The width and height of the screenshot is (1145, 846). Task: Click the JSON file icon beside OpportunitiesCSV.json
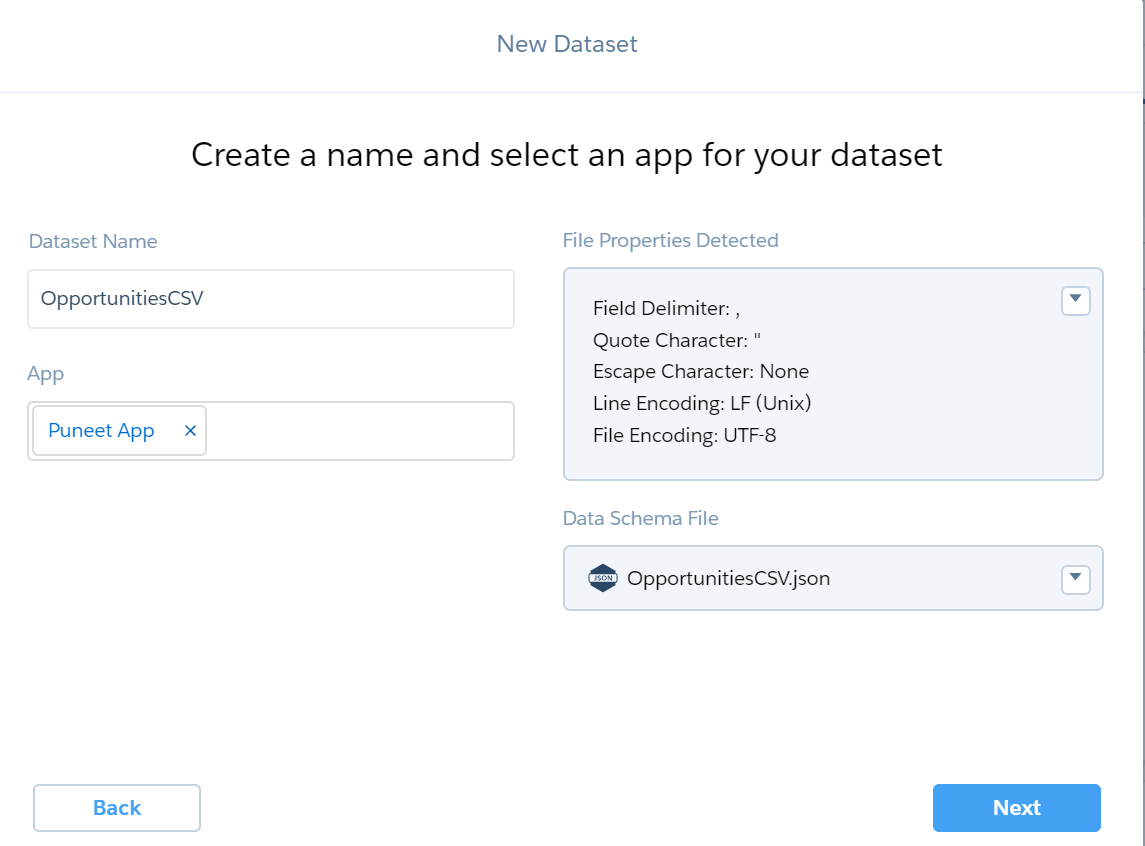coord(602,578)
